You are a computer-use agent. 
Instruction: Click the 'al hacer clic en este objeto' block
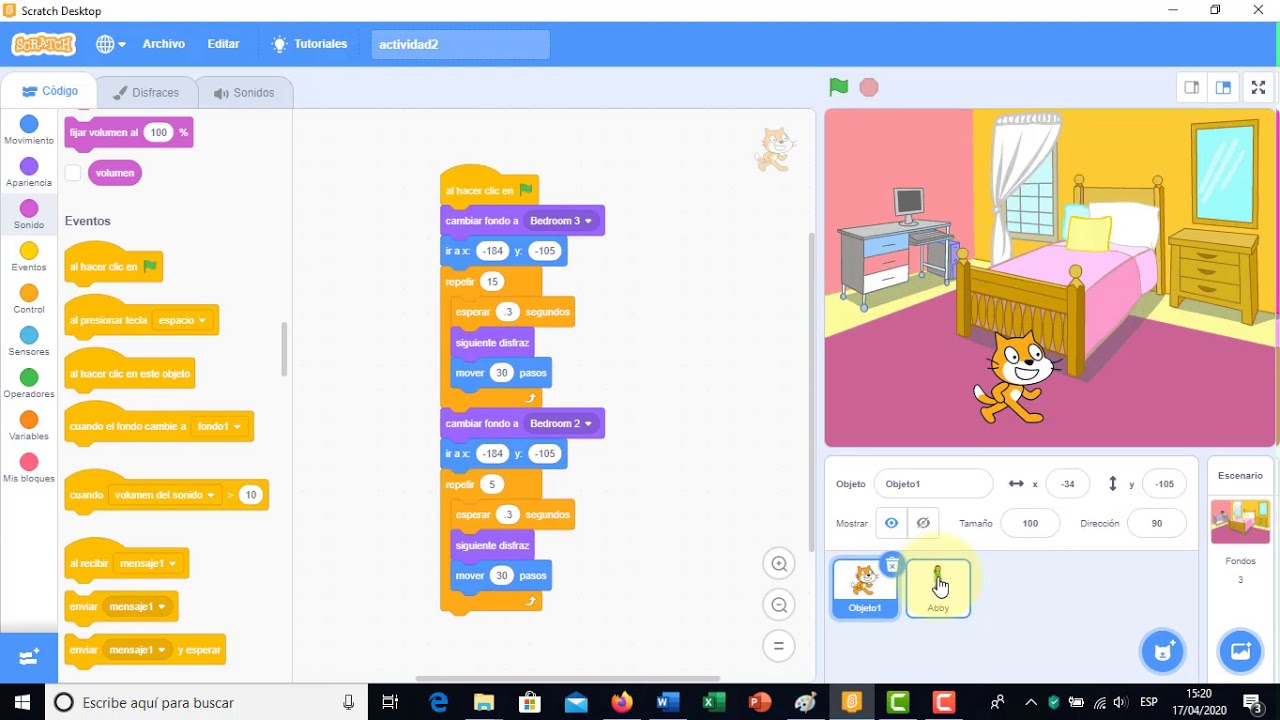(129, 373)
